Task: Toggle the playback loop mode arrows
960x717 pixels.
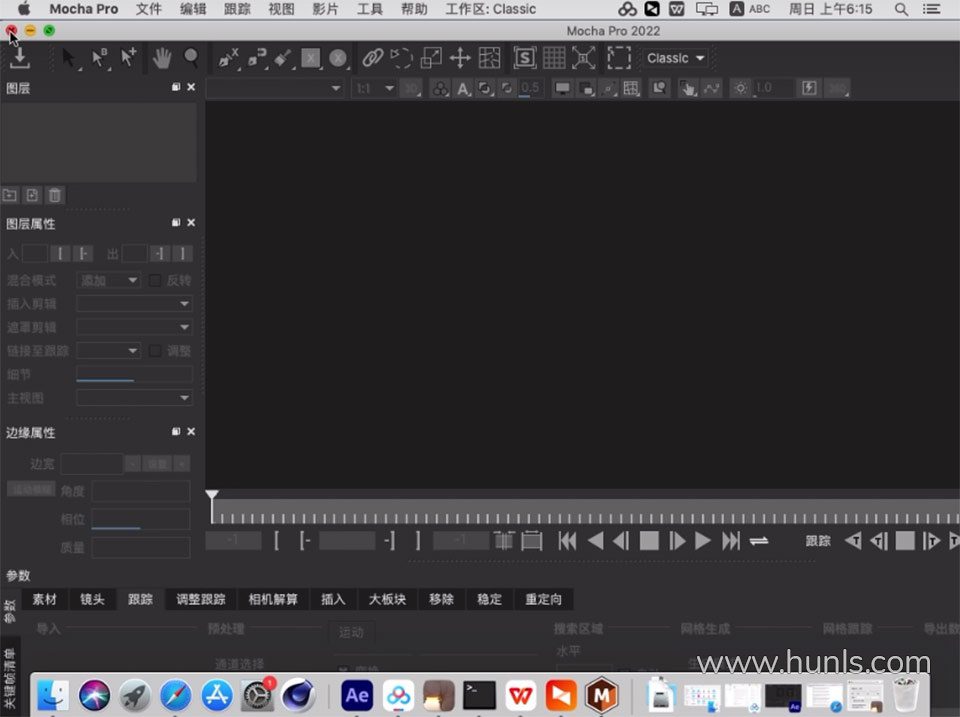Action: [x=759, y=541]
